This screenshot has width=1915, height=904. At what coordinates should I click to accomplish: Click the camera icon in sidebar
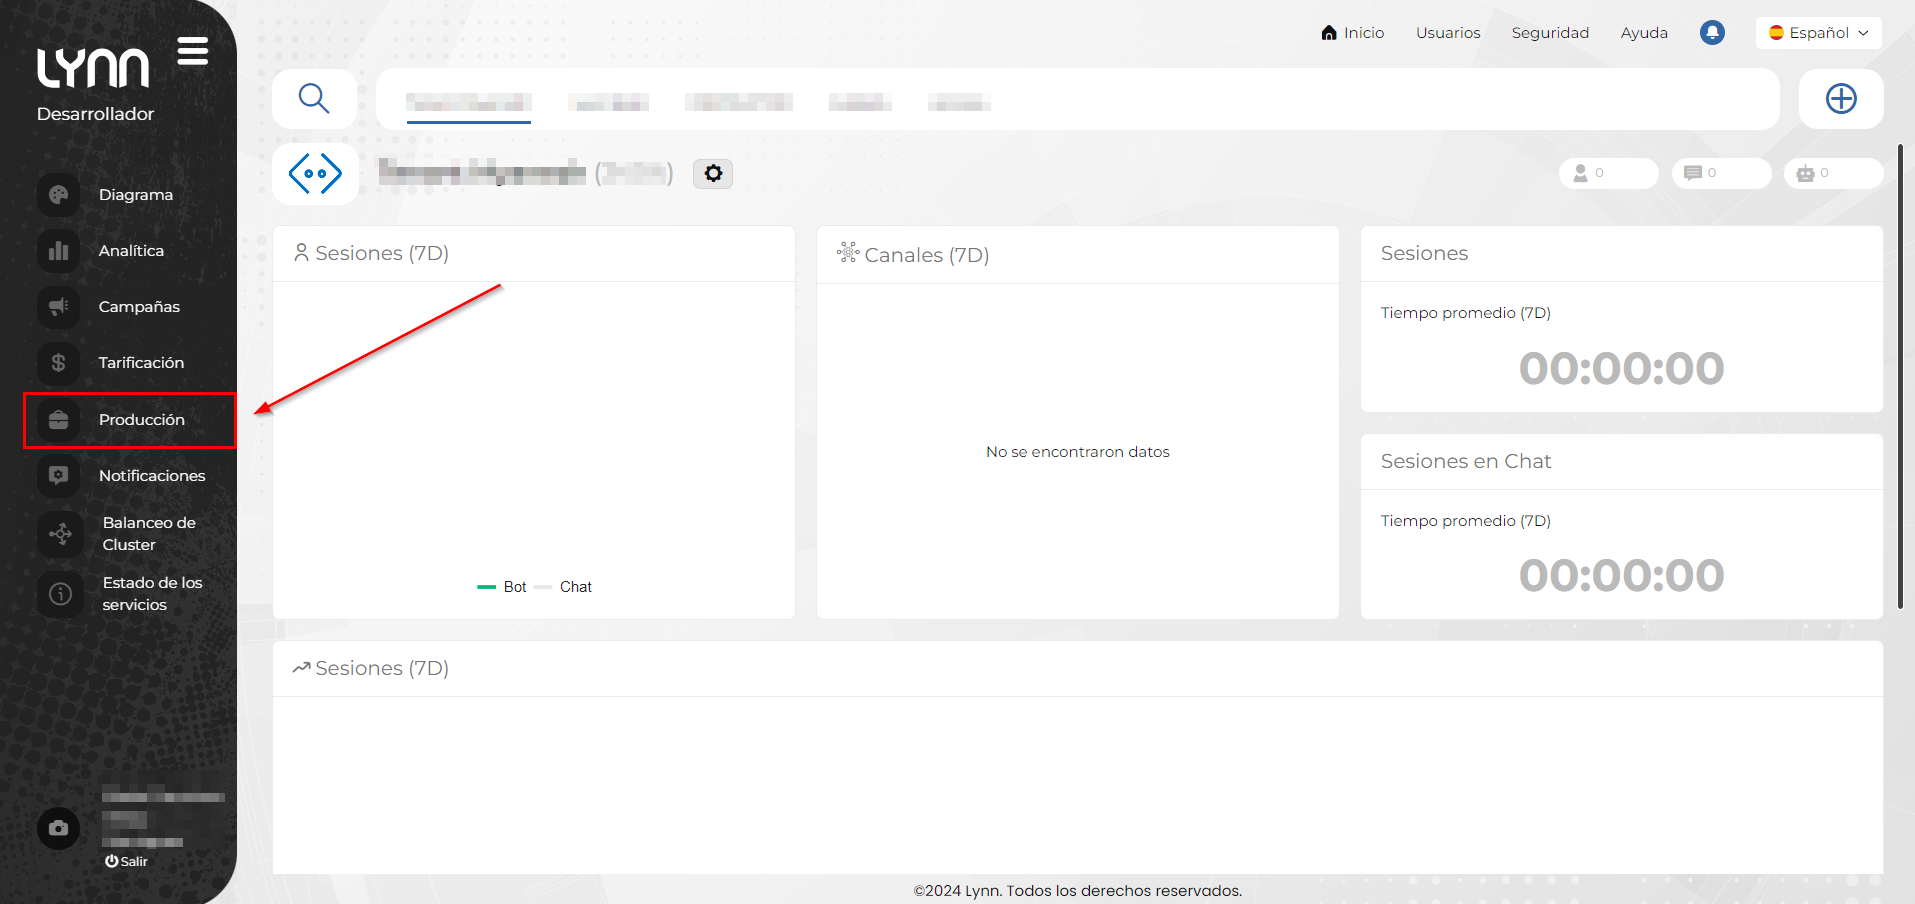coord(59,828)
